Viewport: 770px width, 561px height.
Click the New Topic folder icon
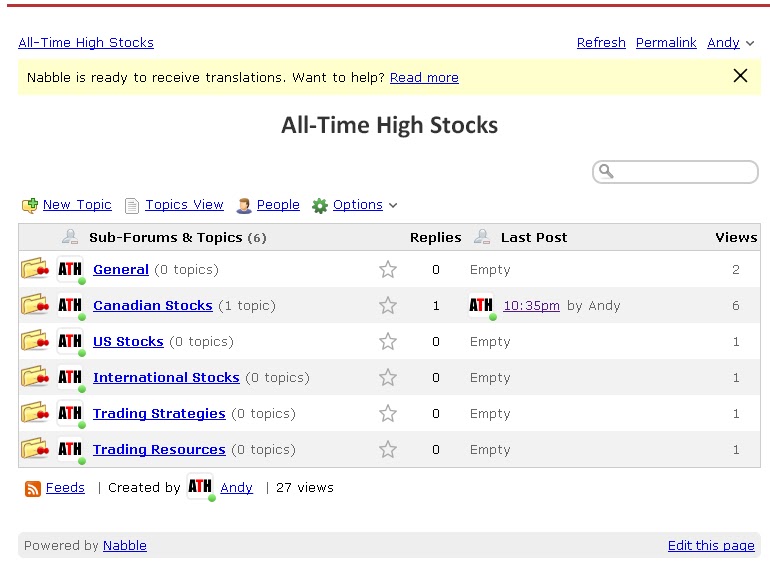click(x=30, y=205)
